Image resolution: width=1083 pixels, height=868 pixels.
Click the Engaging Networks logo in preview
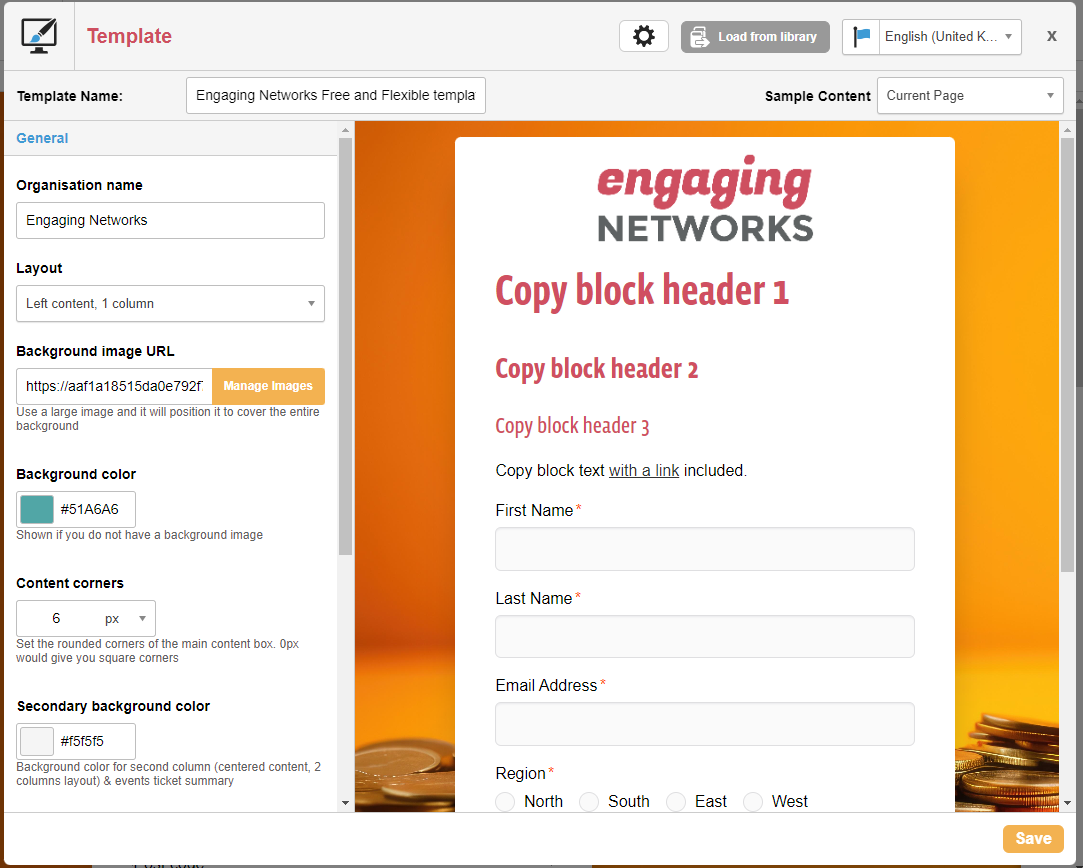(x=705, y=202)
